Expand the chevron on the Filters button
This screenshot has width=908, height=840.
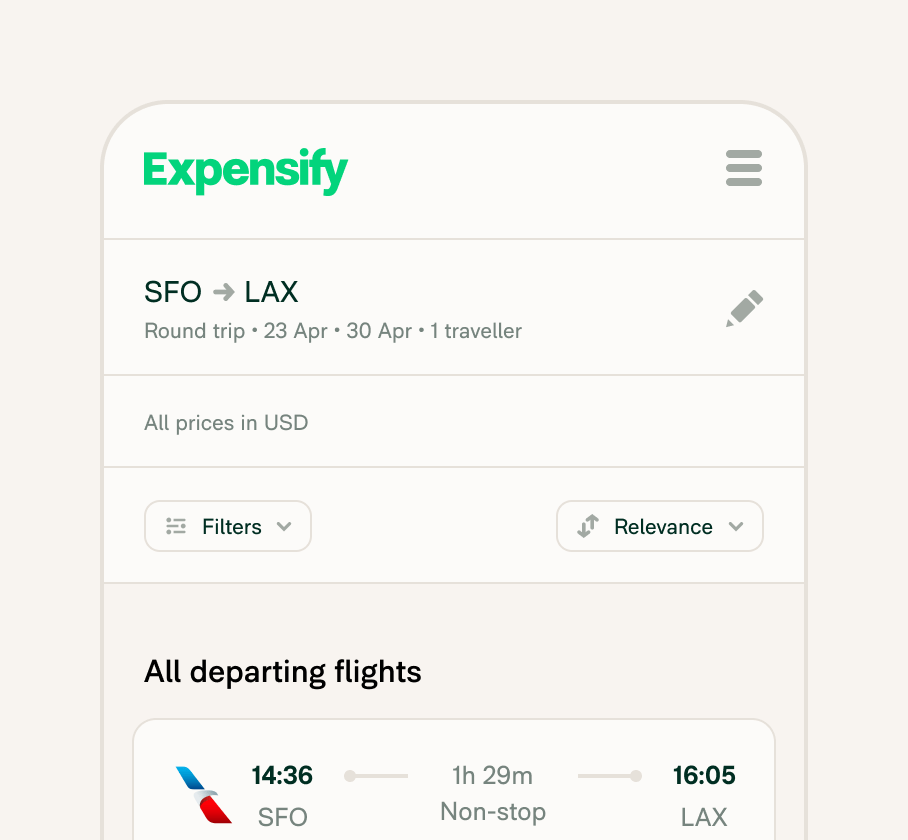(284, 526)
